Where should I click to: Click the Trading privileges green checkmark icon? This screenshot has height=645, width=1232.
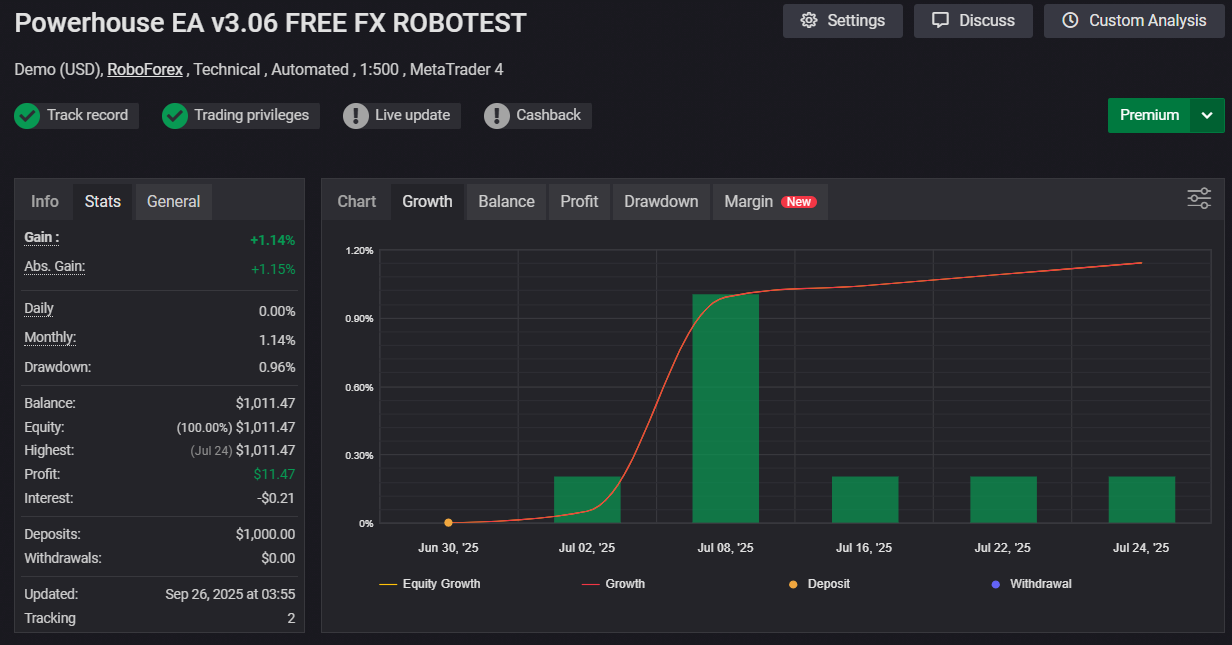point(175,116)
